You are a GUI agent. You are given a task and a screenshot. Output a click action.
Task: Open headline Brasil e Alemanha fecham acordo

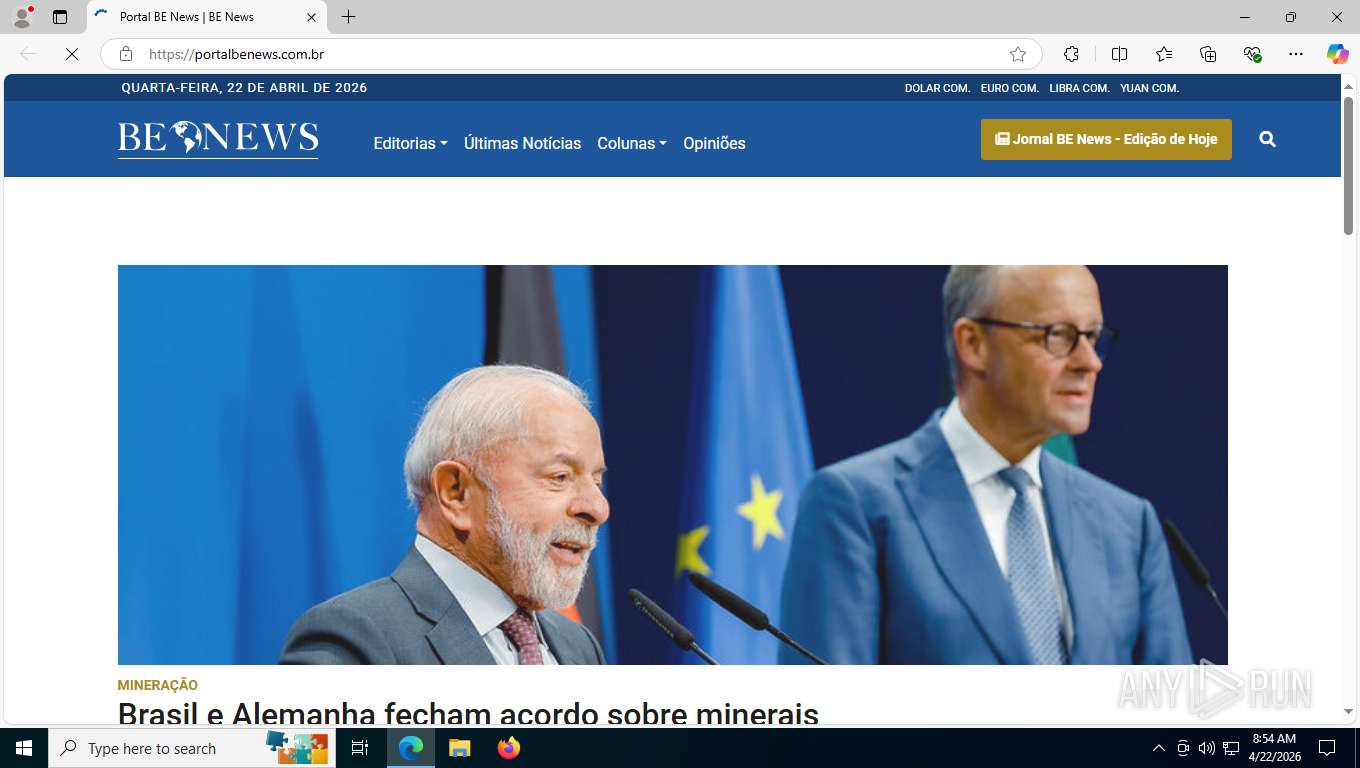(468, 713)
